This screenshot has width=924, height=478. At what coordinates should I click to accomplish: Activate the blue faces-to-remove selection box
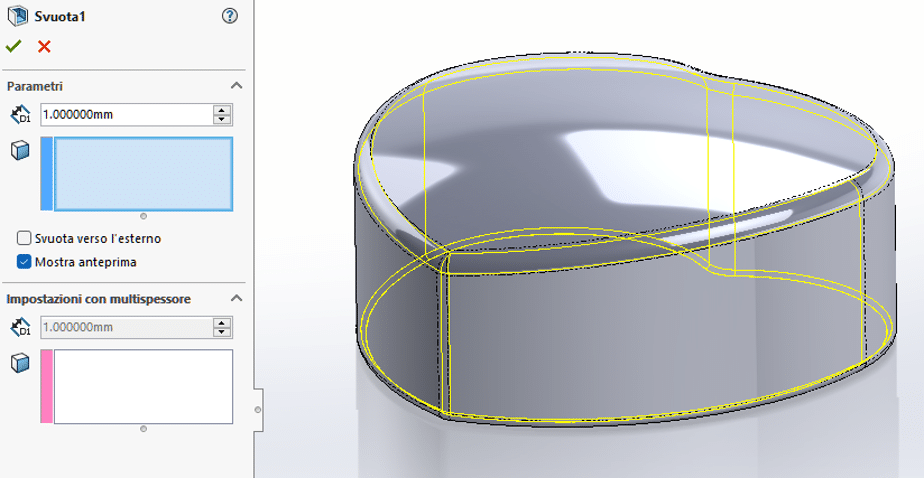(143, 174)
